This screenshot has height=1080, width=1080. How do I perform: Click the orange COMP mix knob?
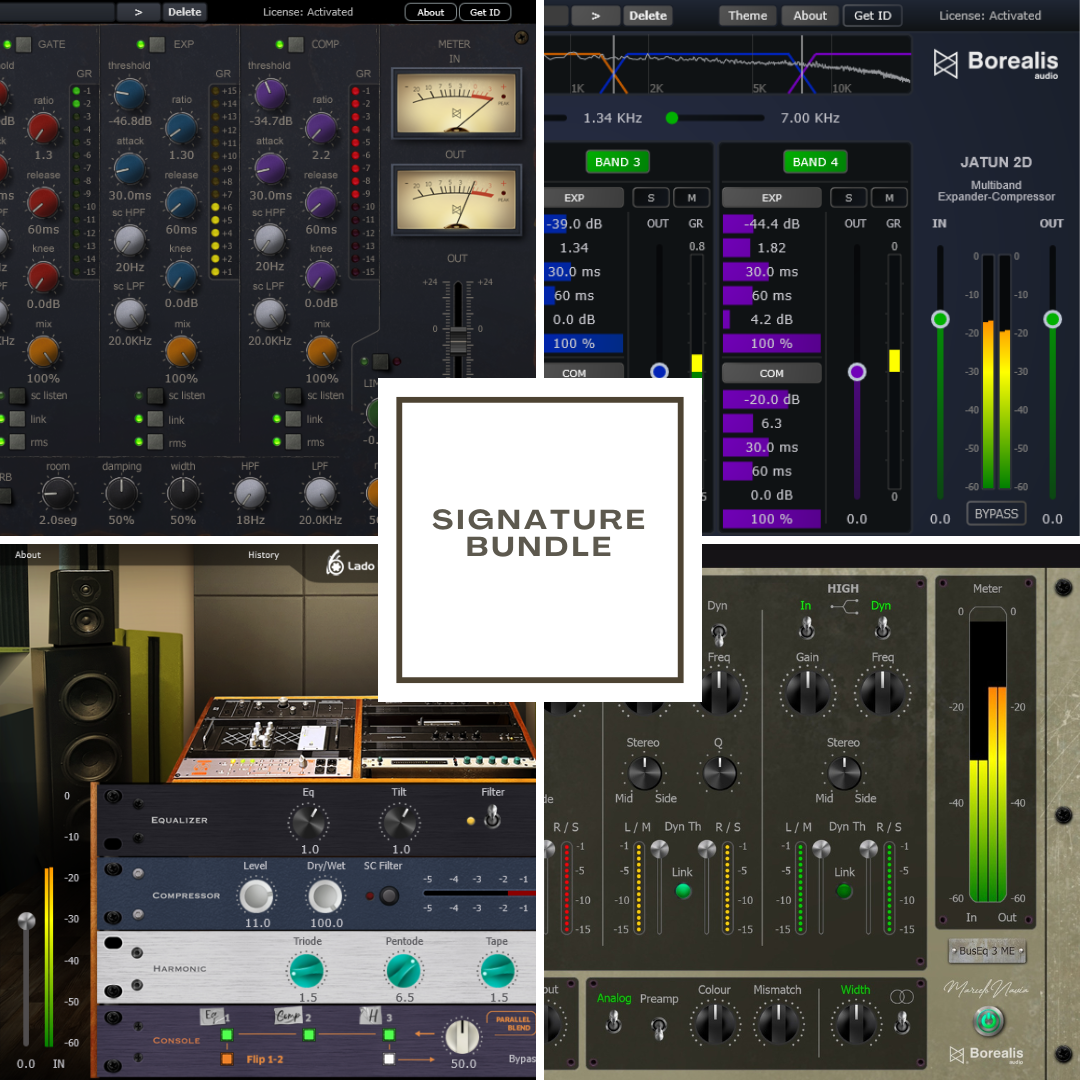tap(321, 351)
